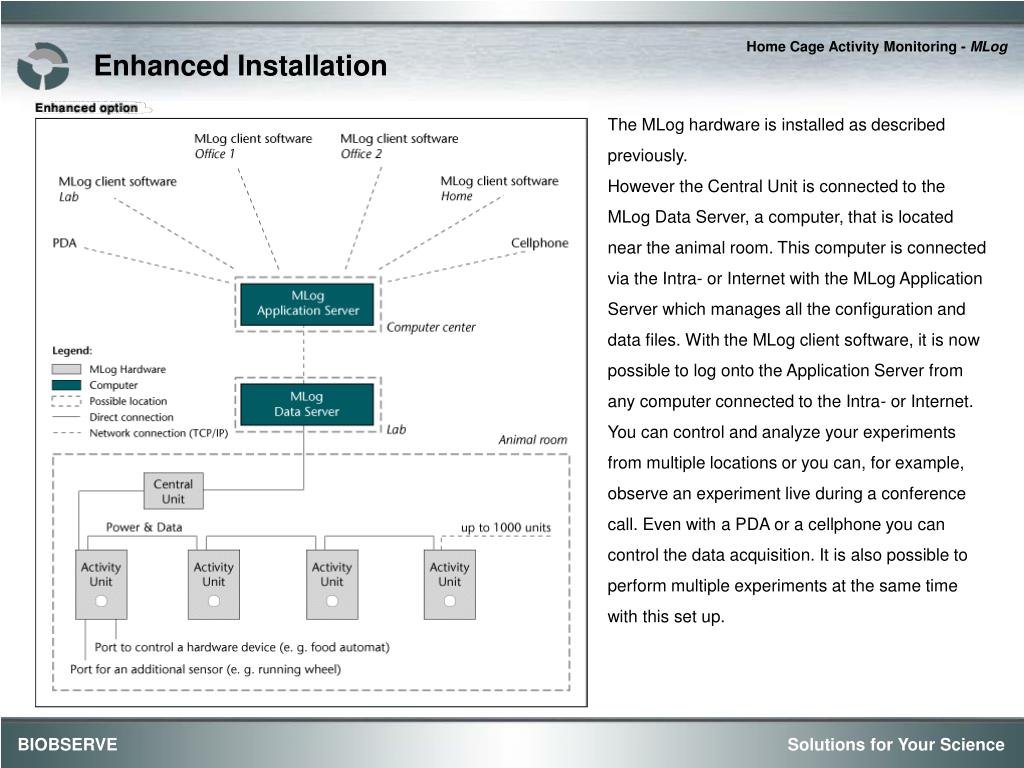Click the 'MLog client software Lab' label

[118, 189]
